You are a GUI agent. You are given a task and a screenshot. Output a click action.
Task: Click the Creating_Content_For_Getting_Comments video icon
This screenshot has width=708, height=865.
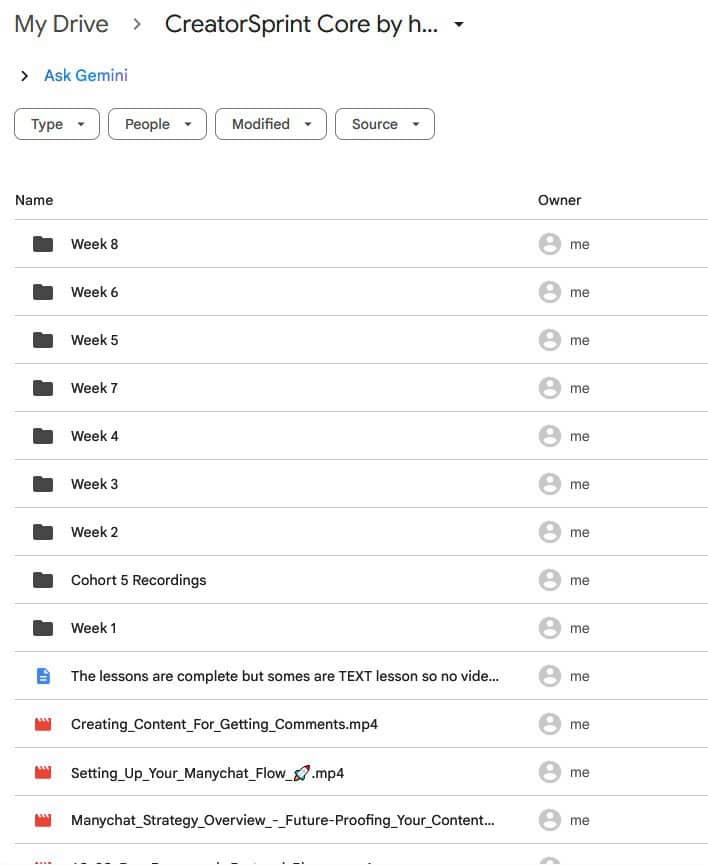[42, 724]
